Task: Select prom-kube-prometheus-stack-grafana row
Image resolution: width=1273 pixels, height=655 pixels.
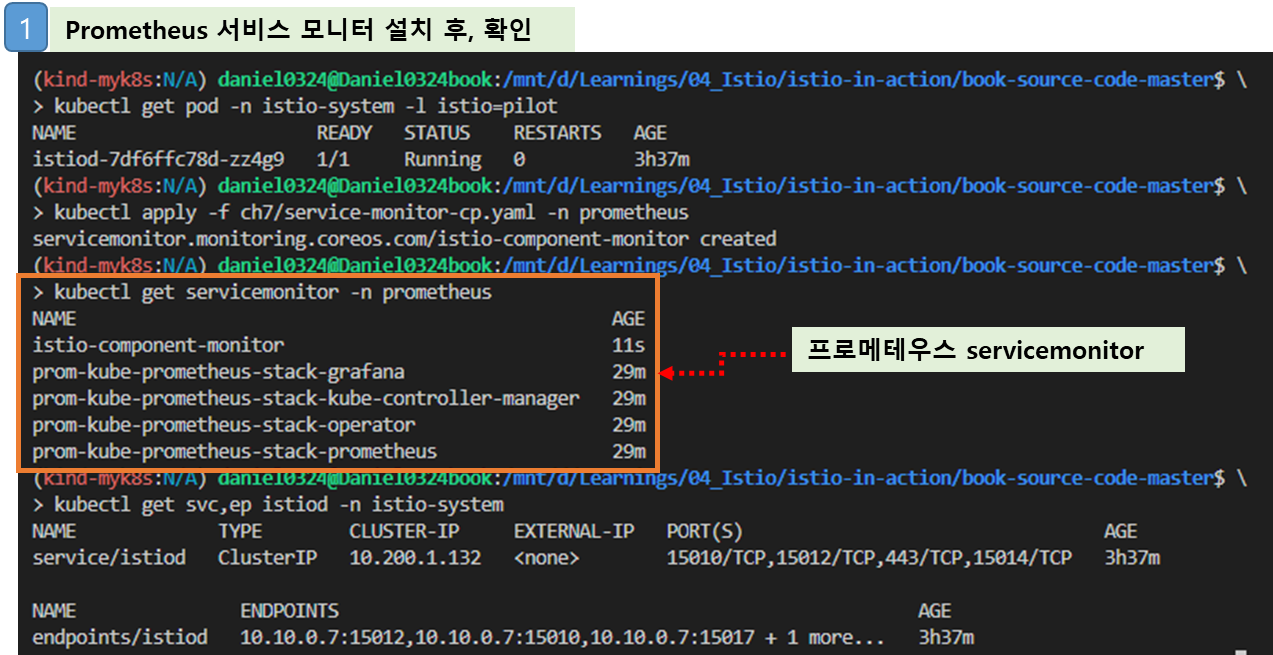Action: 339,372
